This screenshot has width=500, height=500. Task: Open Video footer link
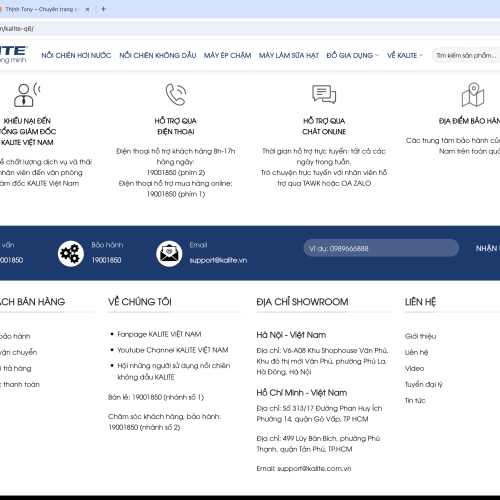click(x=414, y=368)
